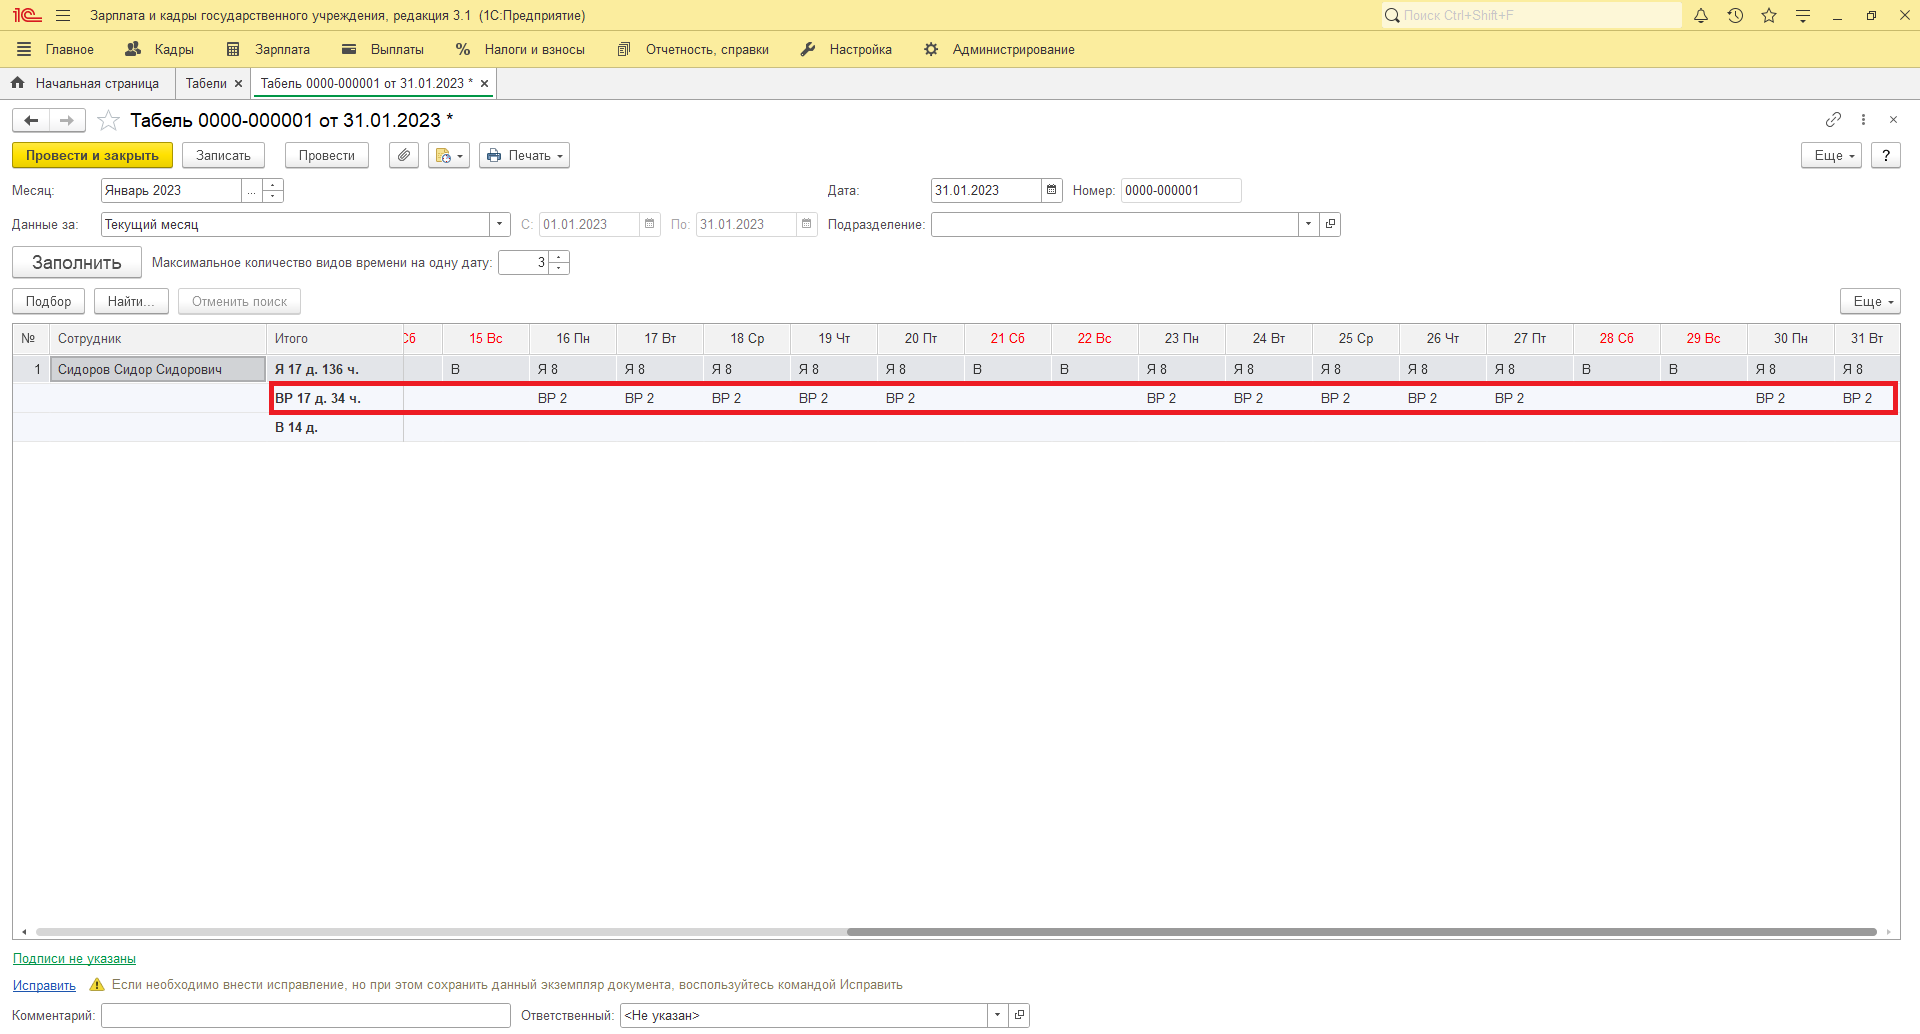This screenshot has width=1920, height=1034.
Task: Open help with the question mark button
Action: 1886,156
